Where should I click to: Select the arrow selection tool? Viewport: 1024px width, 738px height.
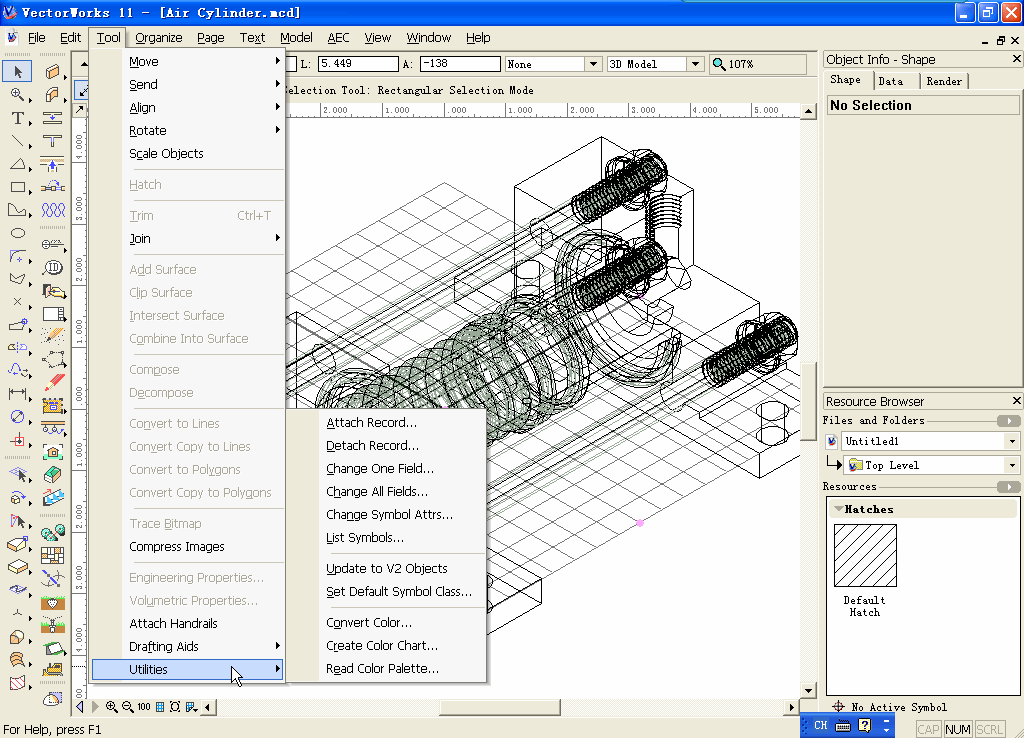[x=18, y=71]
